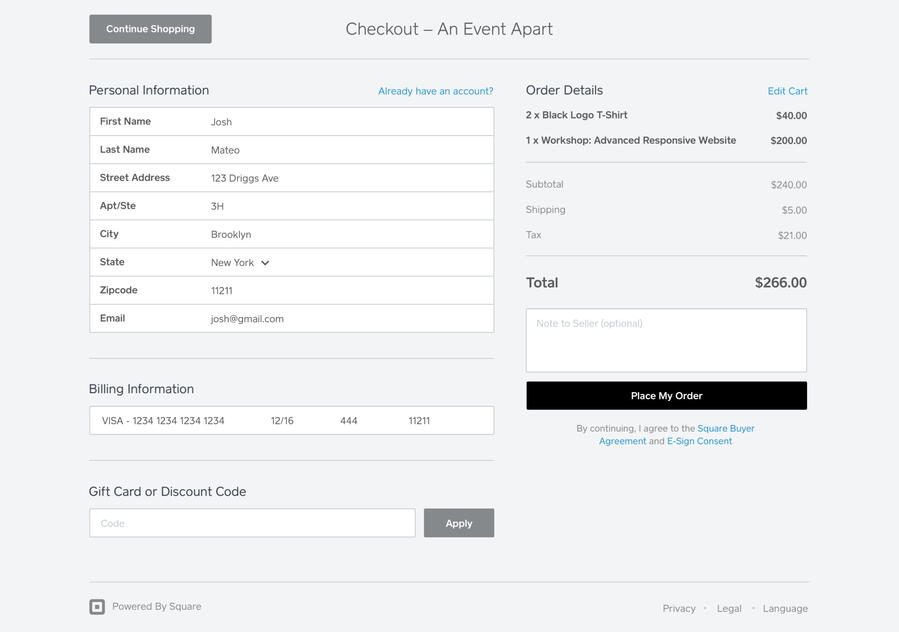
Task: Click the Continue Shopping button
Action: click(150, 29)
